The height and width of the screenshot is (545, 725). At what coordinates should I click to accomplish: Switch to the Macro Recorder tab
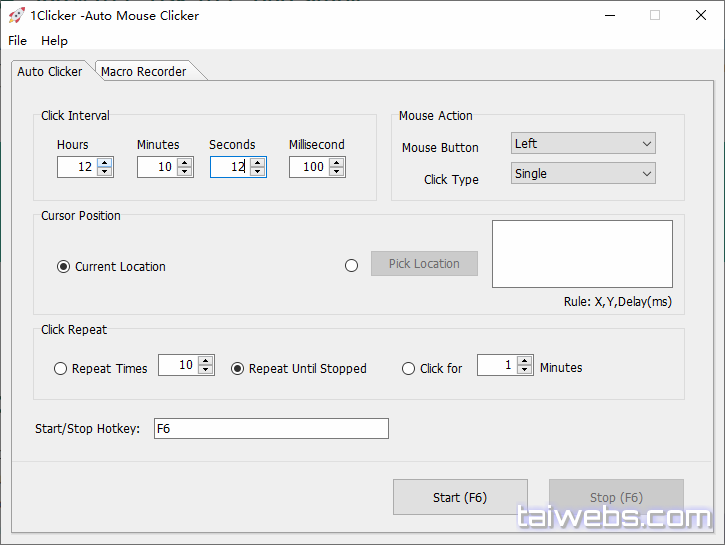click(144, 72)
